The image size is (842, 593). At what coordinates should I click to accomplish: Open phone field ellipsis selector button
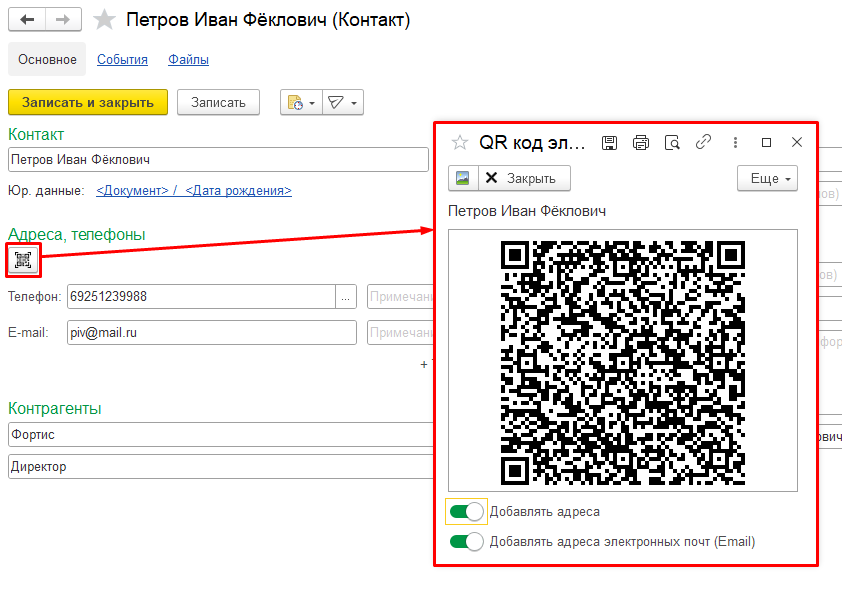[x=346, y=296]
